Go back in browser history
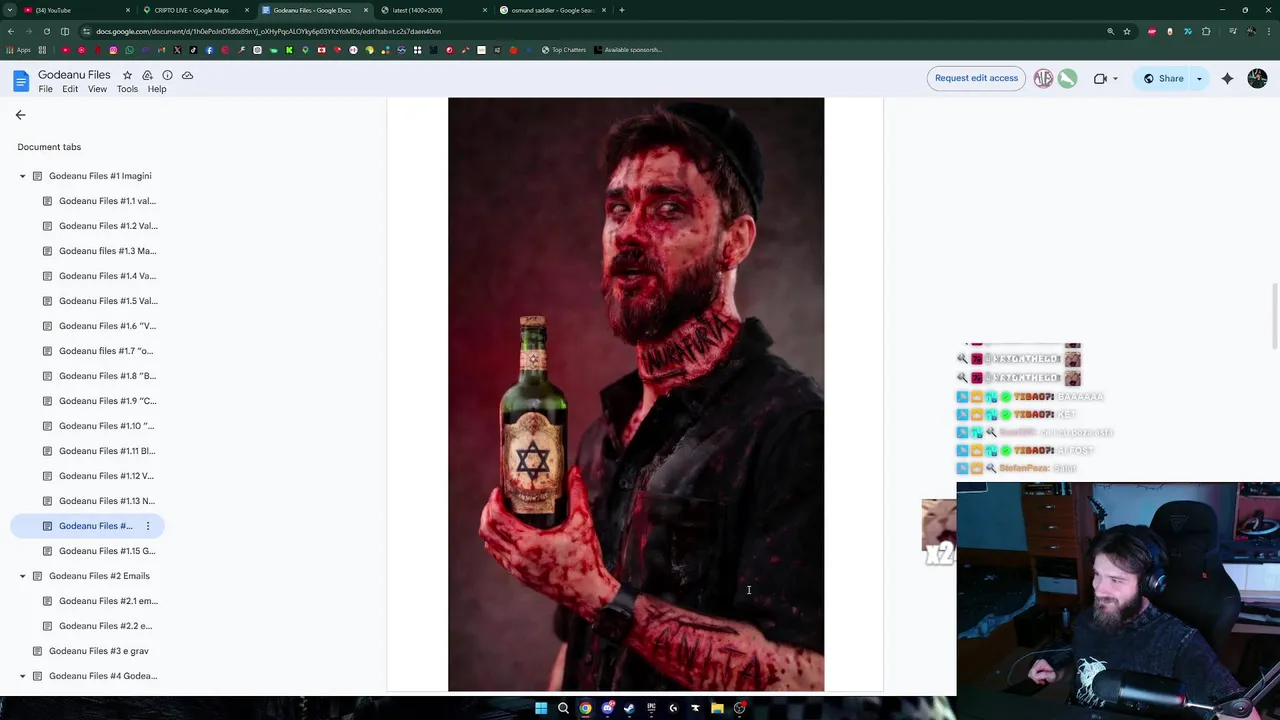This screenshot has width=1280, height=720. 10,31
